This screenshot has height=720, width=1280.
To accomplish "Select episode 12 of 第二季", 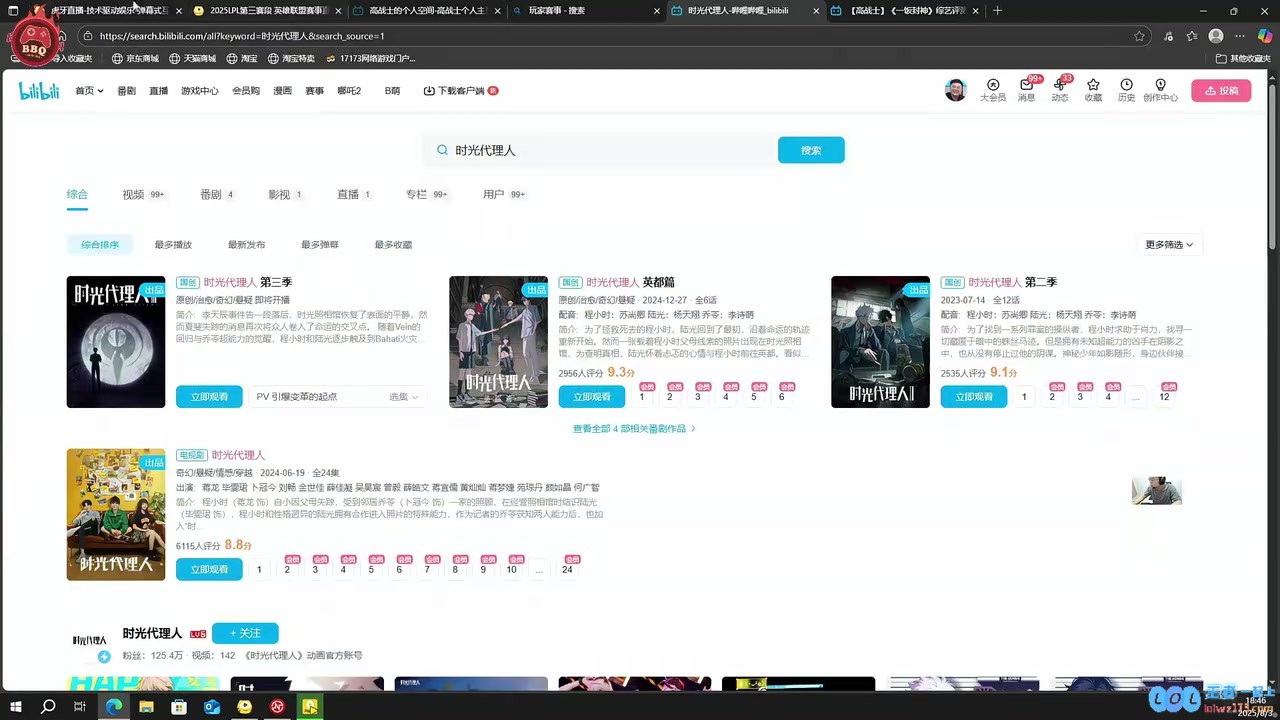I will click(1164, 397).
